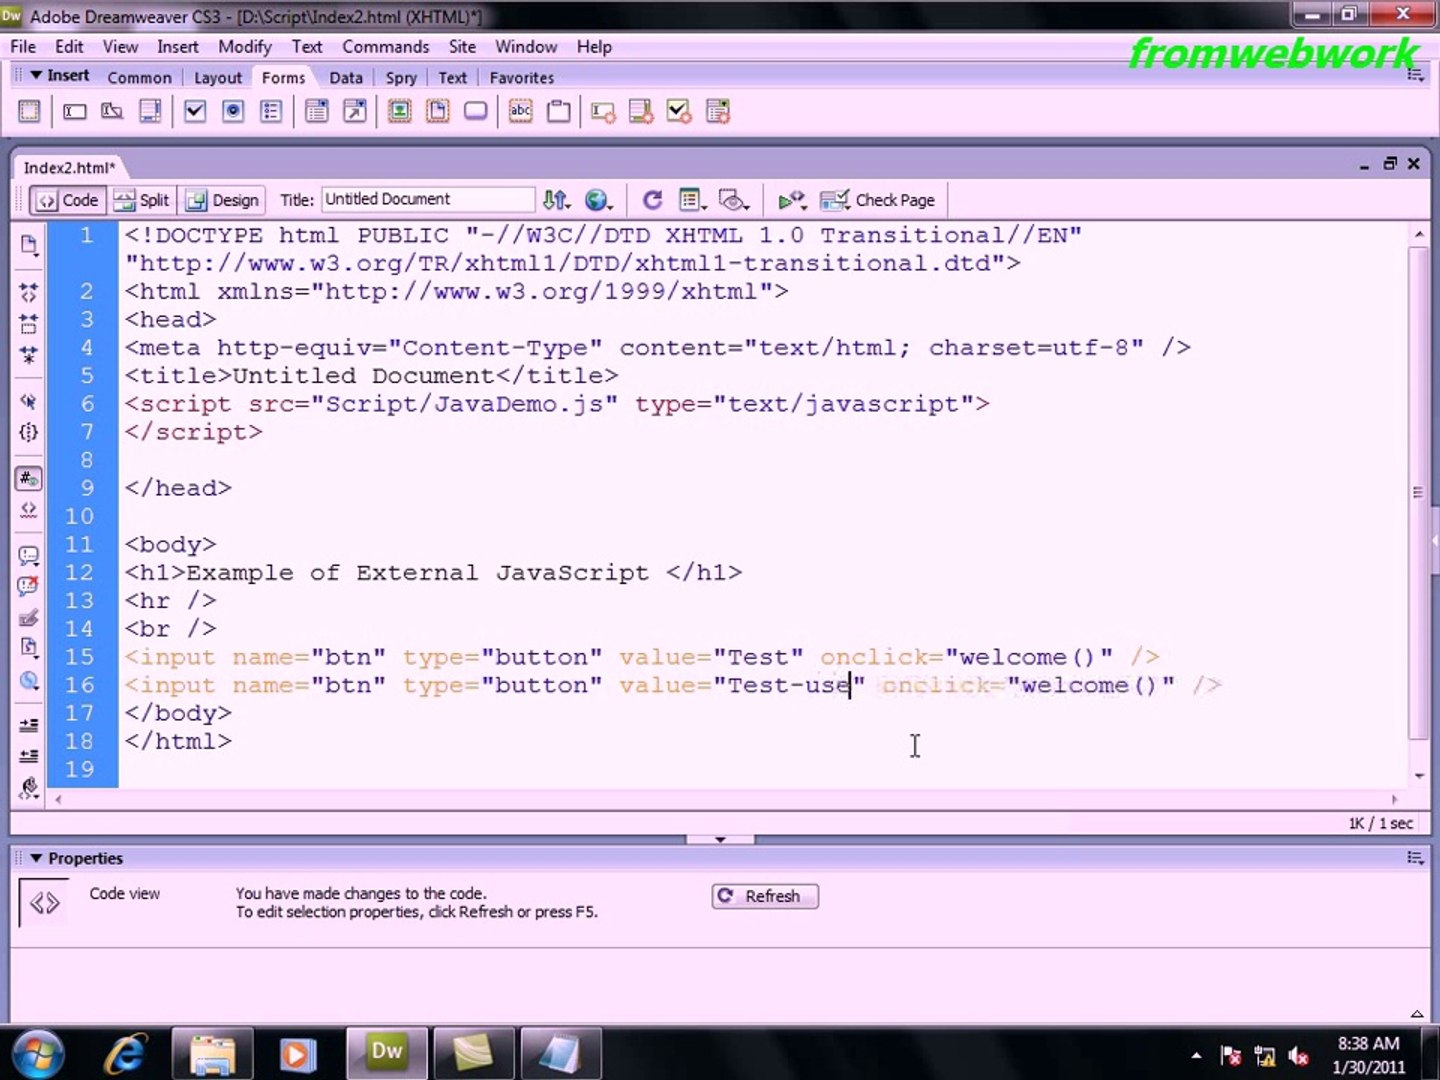1440x1080 pixels.
Task: Select the Index2.html document tab
Action: coord(69,167)
